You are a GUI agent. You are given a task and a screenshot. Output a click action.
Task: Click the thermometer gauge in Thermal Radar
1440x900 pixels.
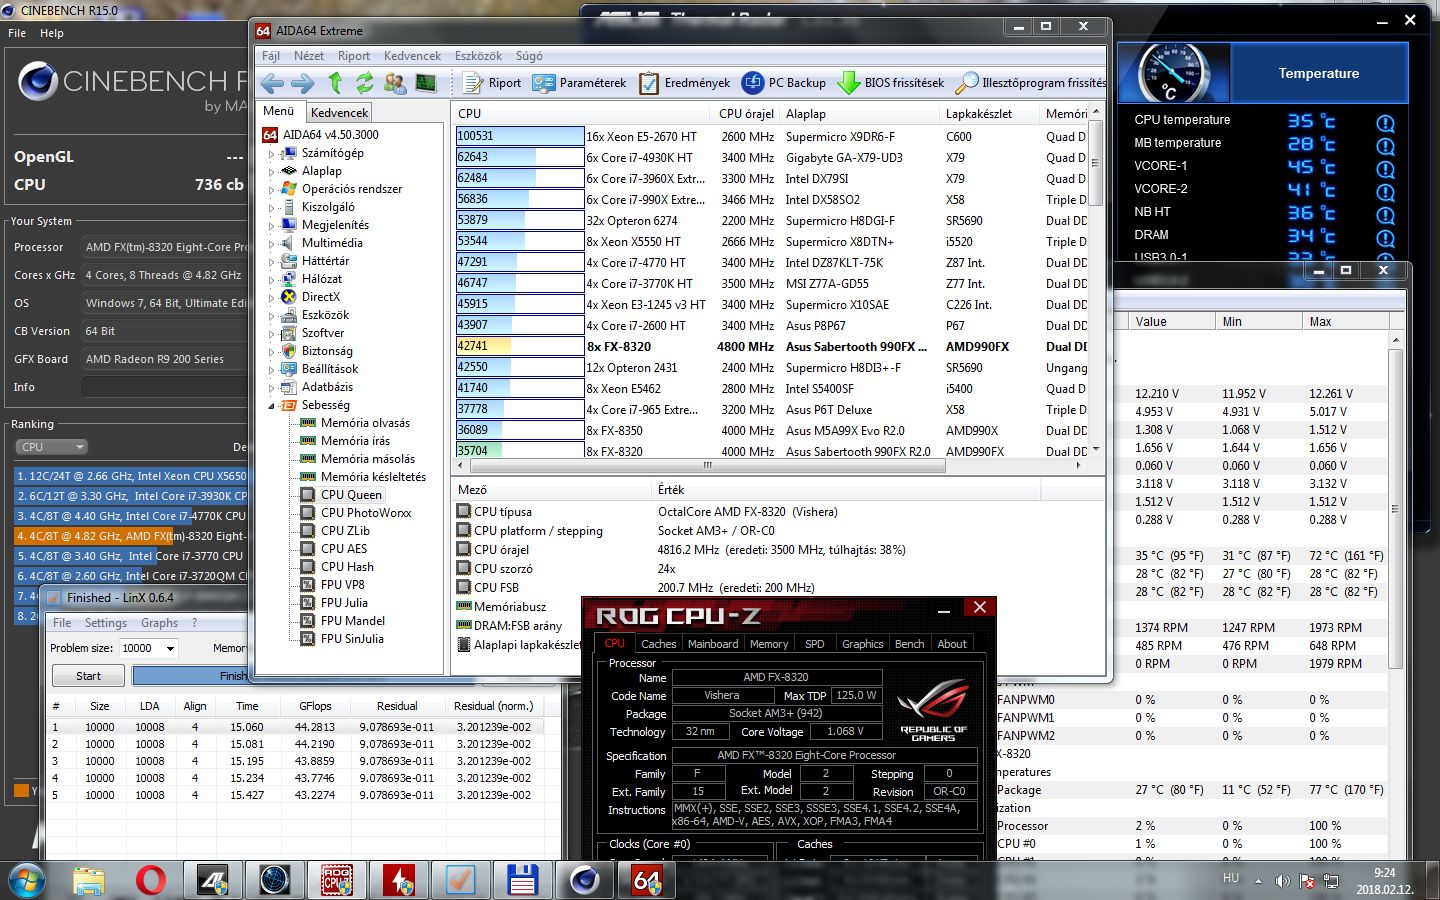click(x=1174, y=73)
